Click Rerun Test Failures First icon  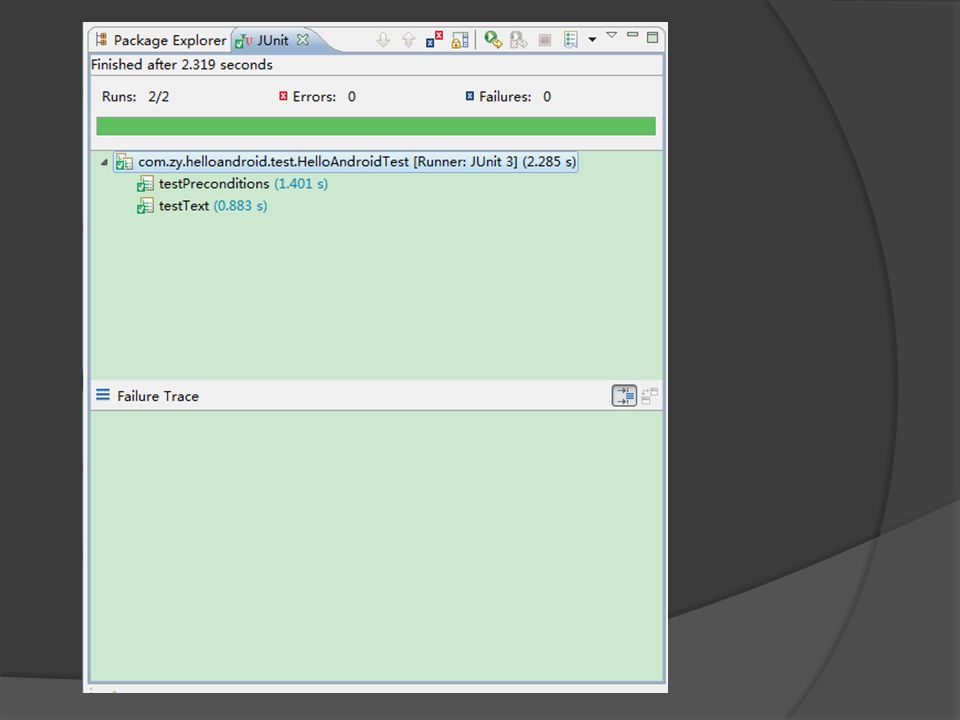point(519,40)
